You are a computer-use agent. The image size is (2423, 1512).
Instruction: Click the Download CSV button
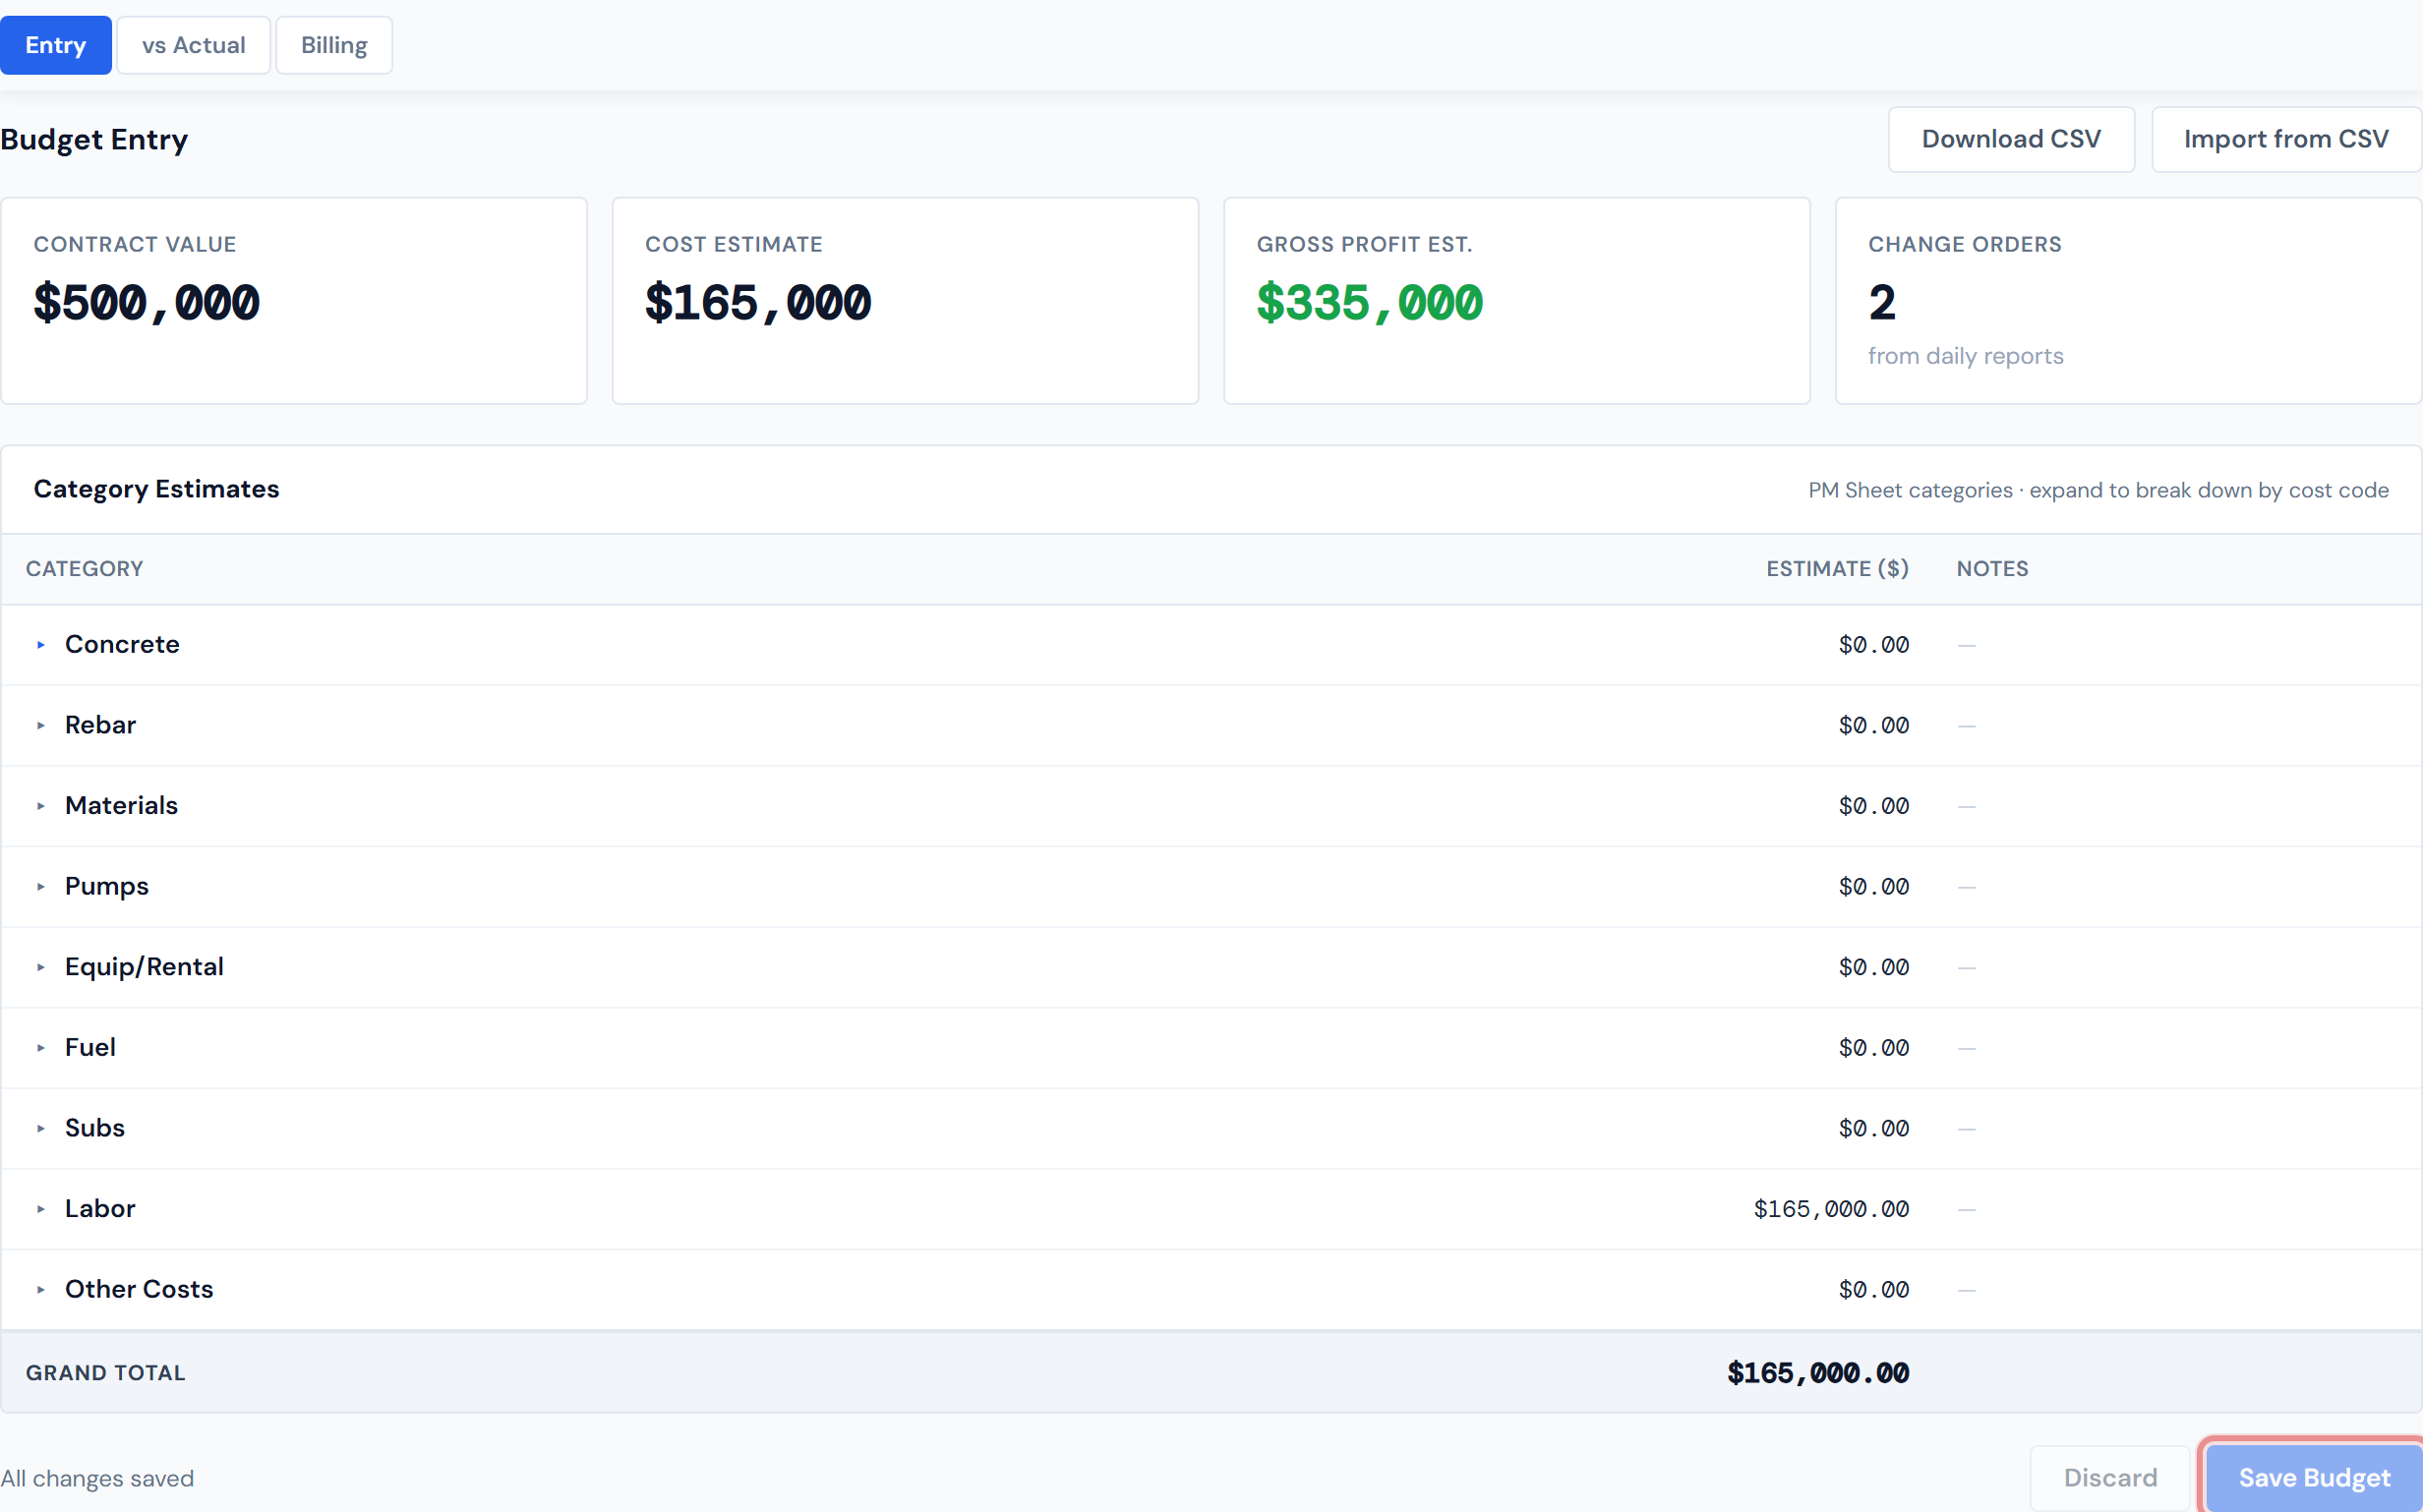(x=2010, y=139)
